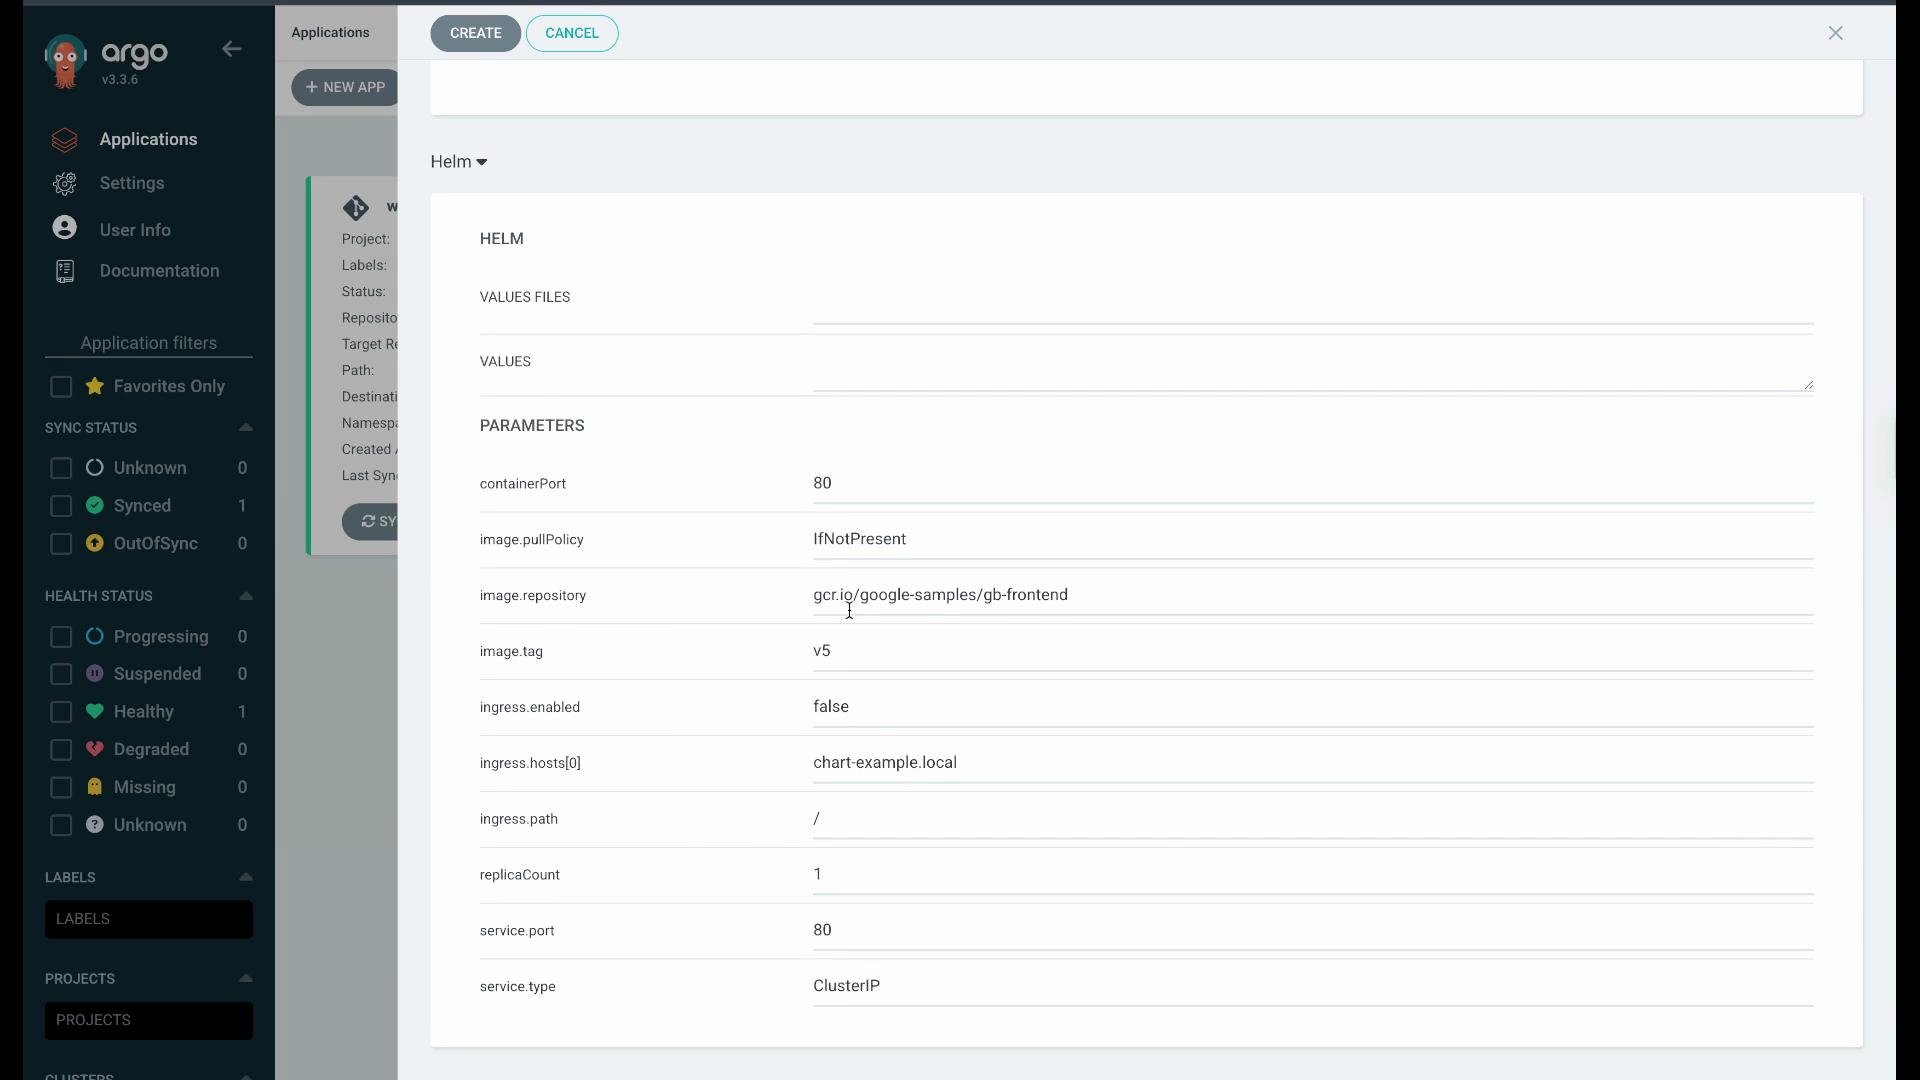The height and width of the screenshot is (1080, 1920).
Task: Toggle Favorites Only checkbox
Action: coord(61,387)
